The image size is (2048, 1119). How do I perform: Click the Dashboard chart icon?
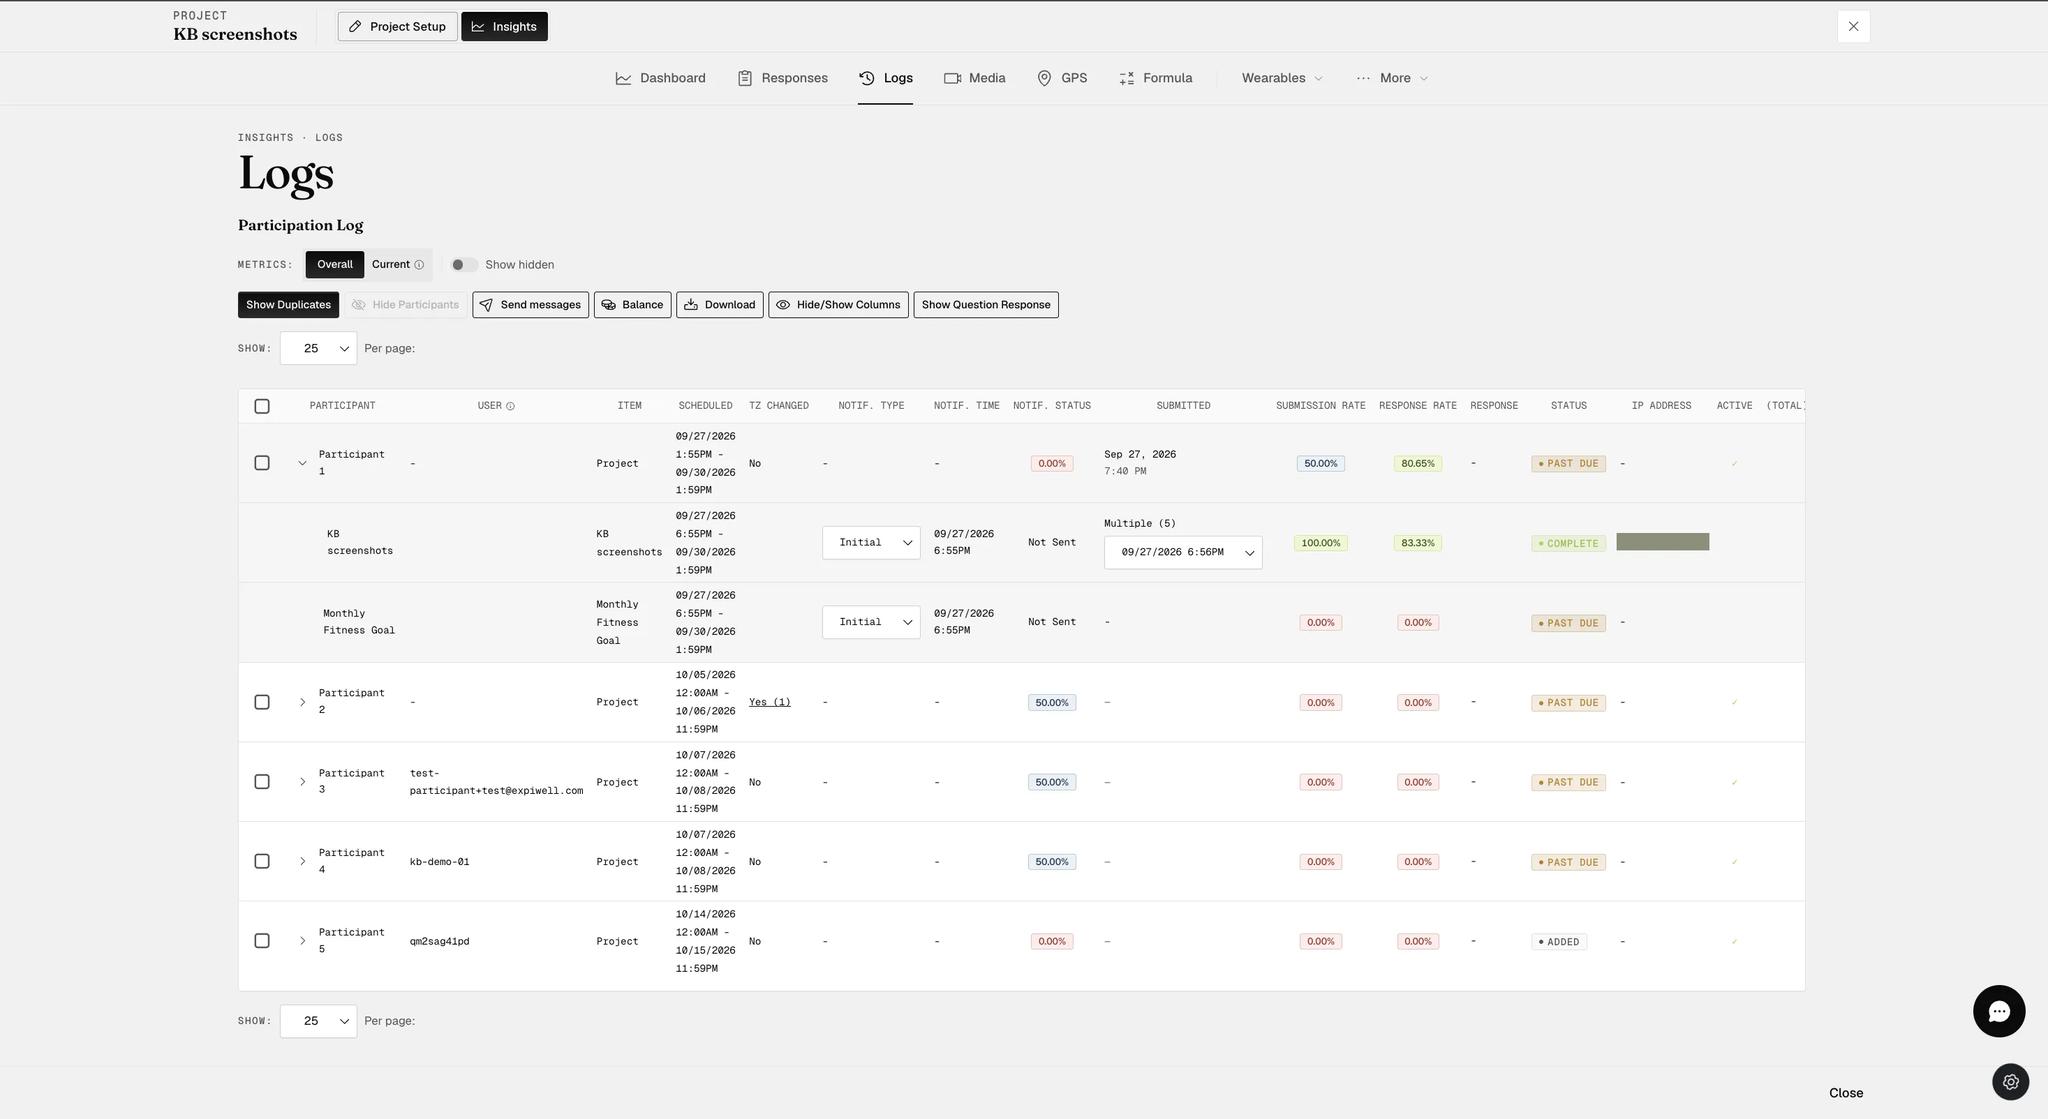tap(623, 78)
